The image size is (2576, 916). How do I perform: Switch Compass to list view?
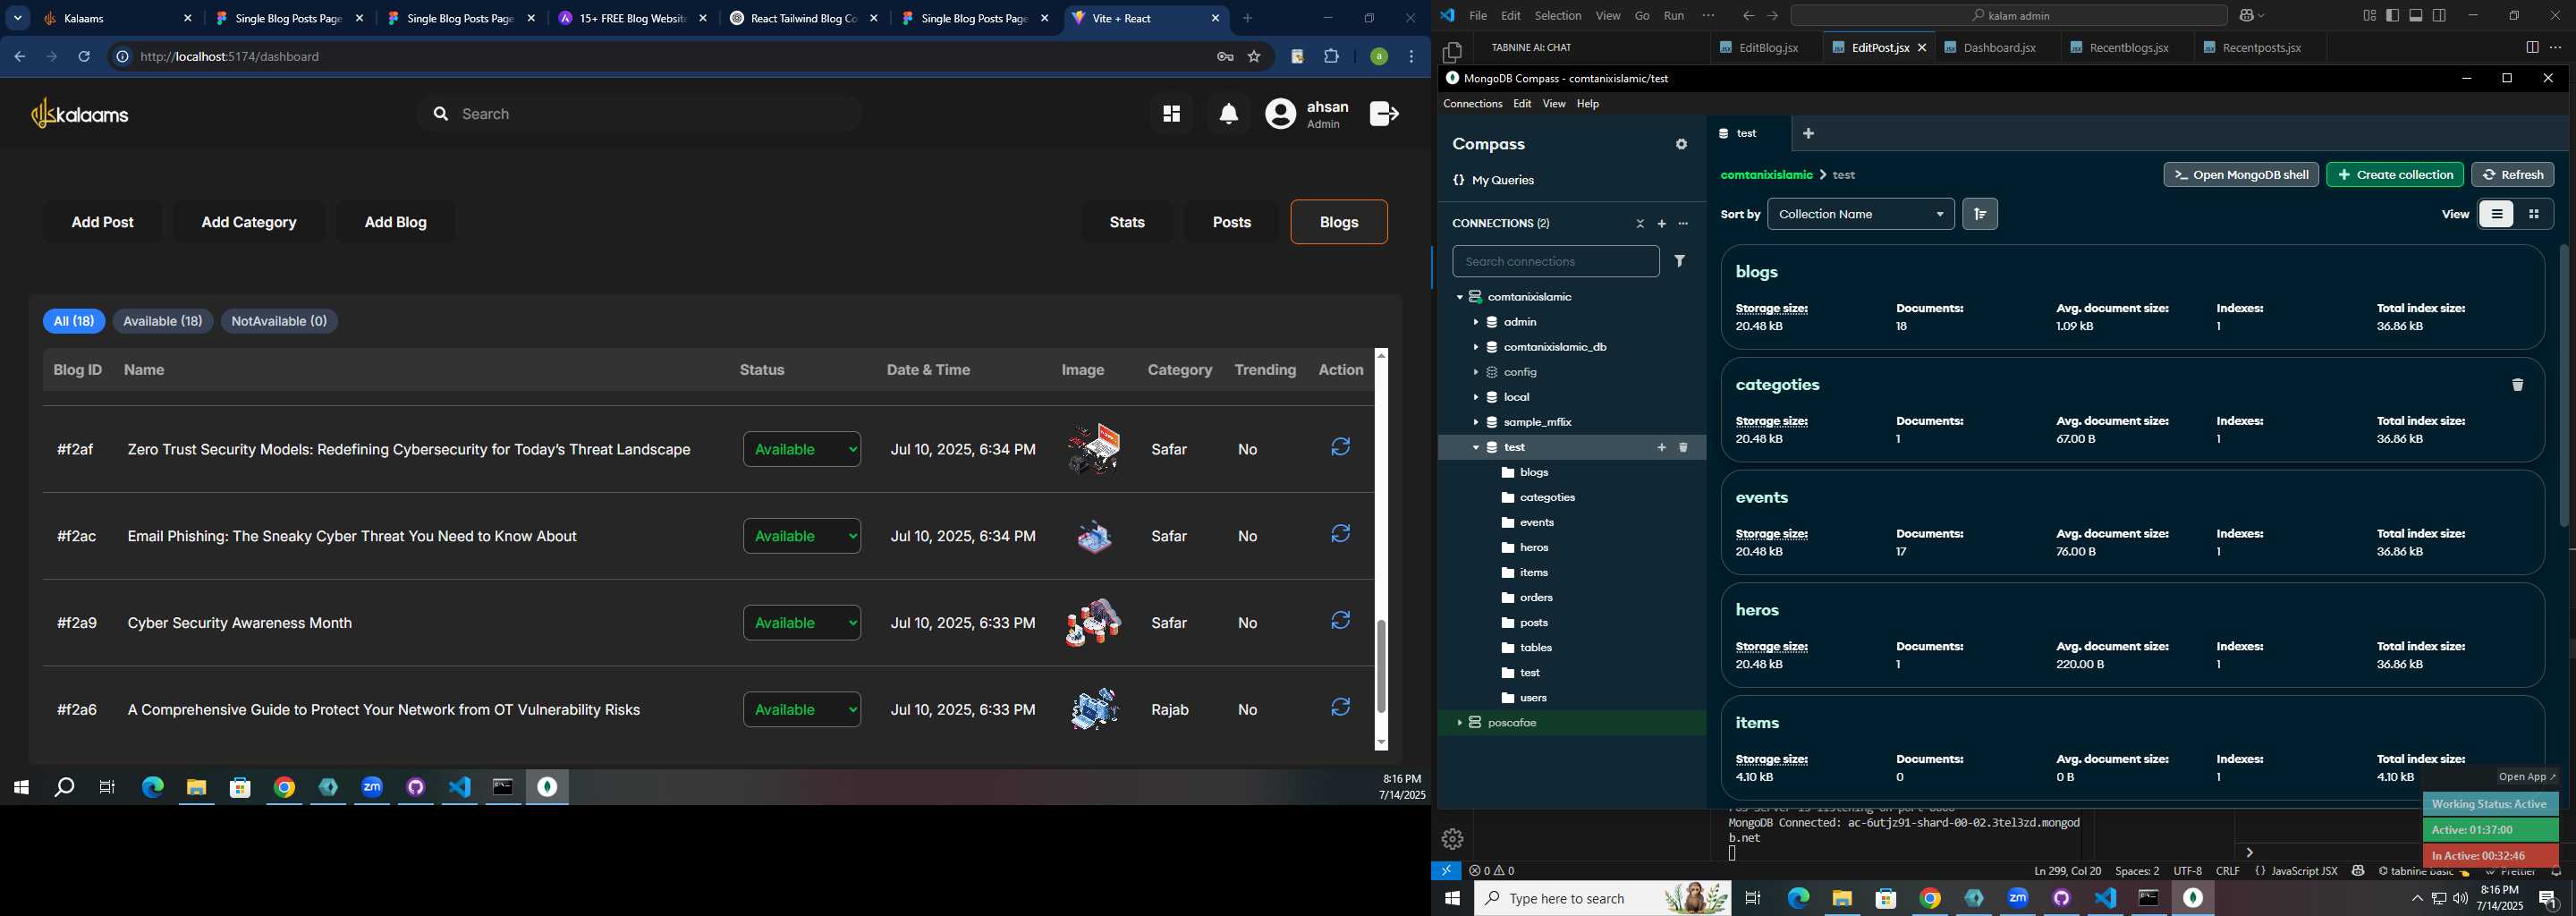tap(2497, 214)
